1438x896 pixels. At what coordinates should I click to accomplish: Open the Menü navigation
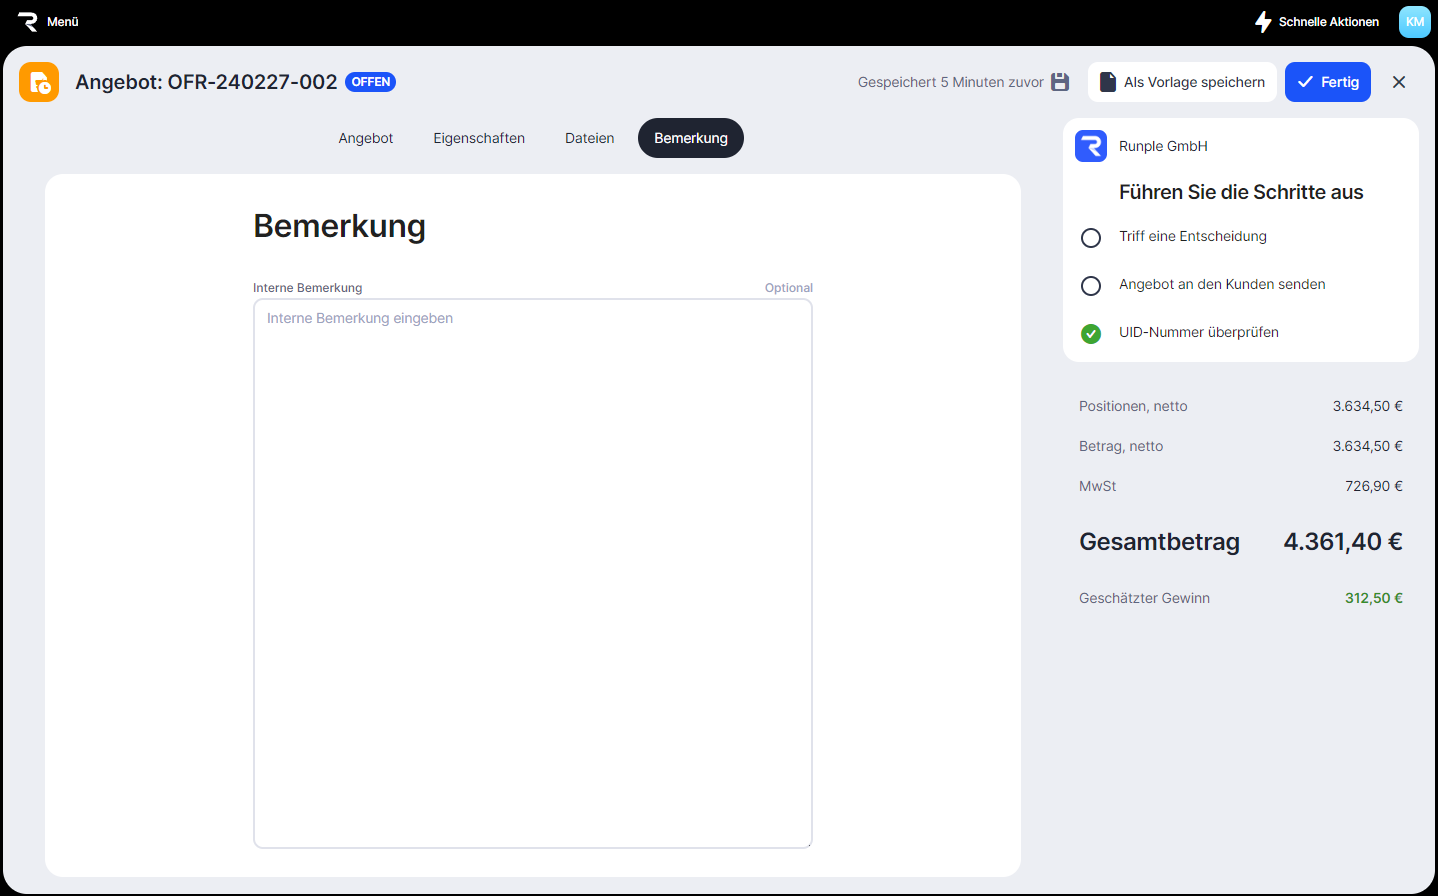(x=62, y=22)
